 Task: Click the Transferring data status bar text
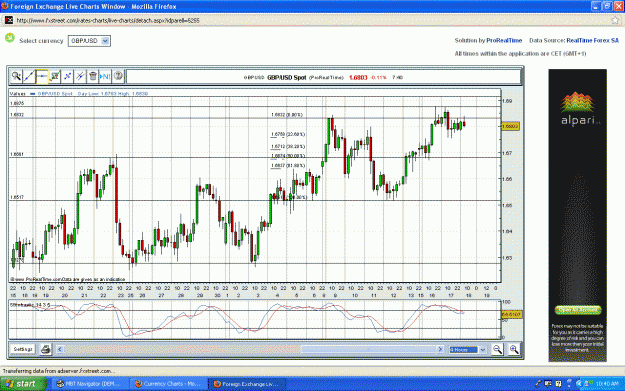tap(58, 371)
